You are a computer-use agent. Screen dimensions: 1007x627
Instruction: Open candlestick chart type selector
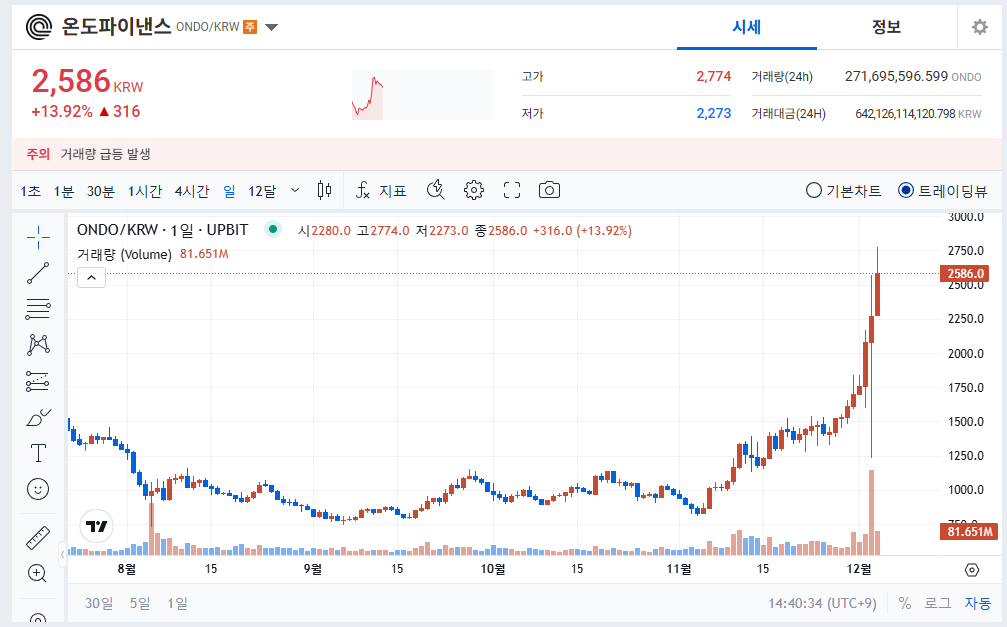pos(324,190)
